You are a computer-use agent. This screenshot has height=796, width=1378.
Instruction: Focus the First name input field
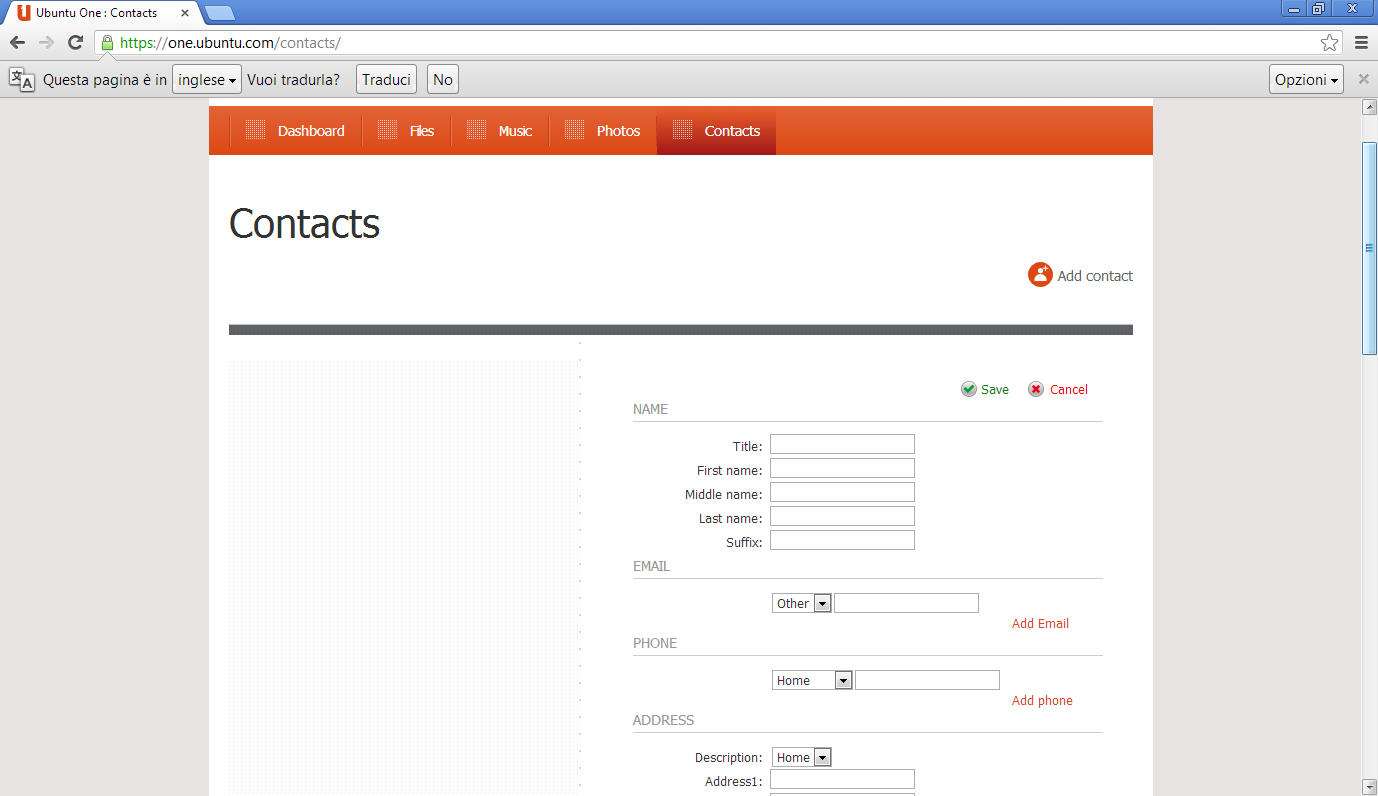[x=842, y=468]
